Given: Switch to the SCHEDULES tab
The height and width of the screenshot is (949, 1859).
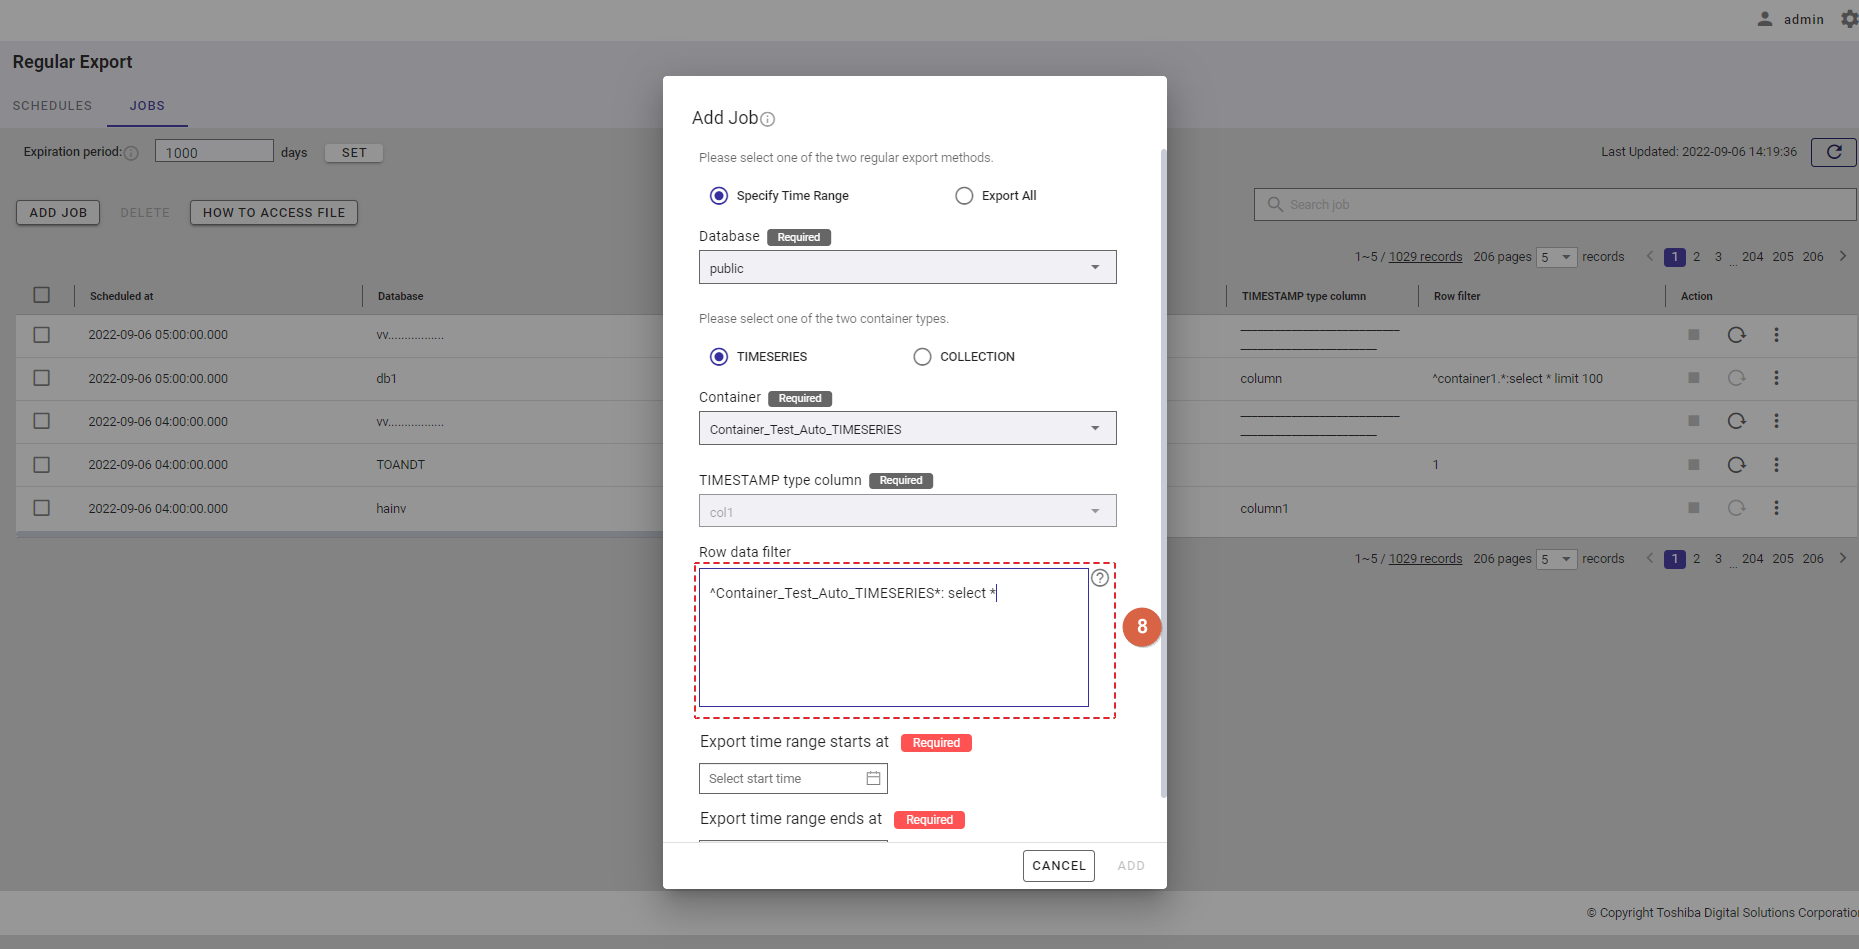Looking at the screenshot, I should 52,106.
